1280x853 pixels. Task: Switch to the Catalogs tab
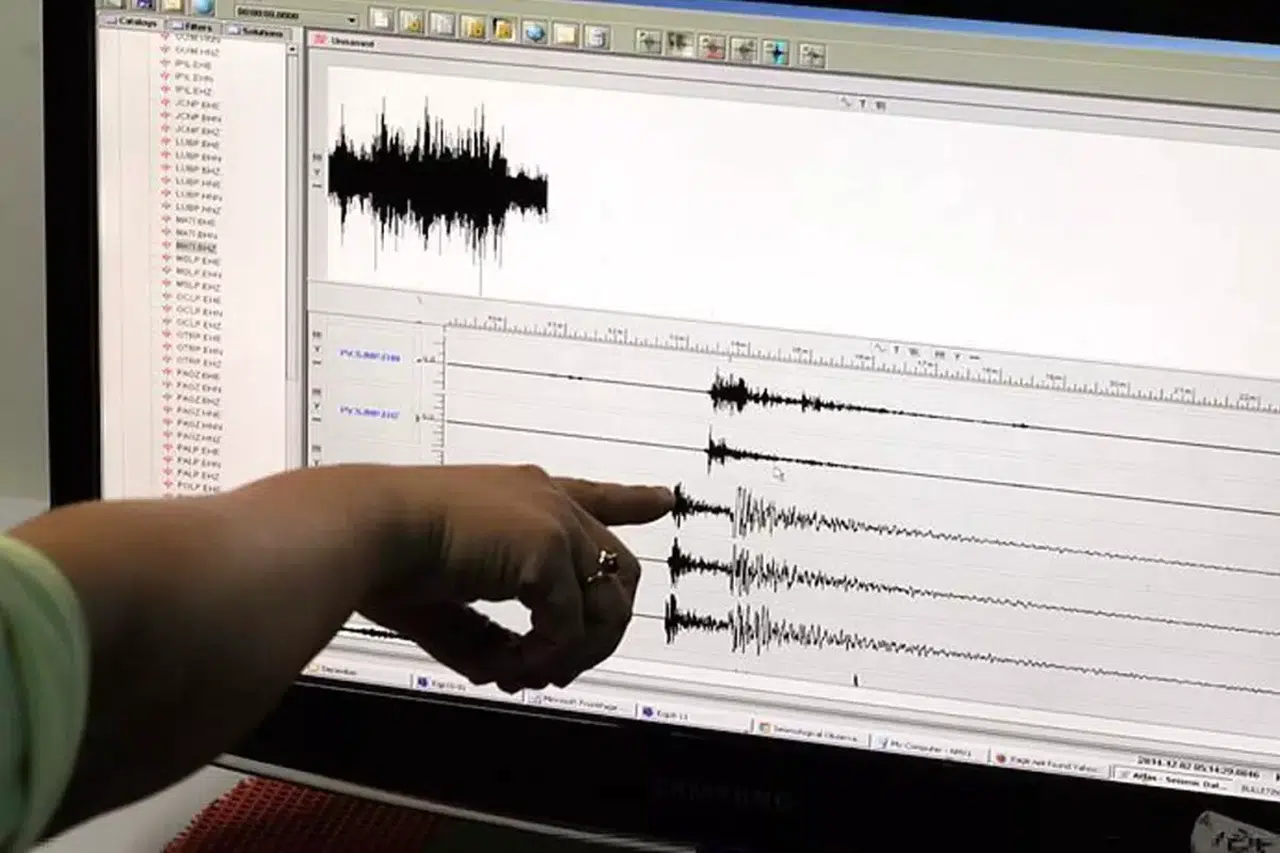pos(136,21)
